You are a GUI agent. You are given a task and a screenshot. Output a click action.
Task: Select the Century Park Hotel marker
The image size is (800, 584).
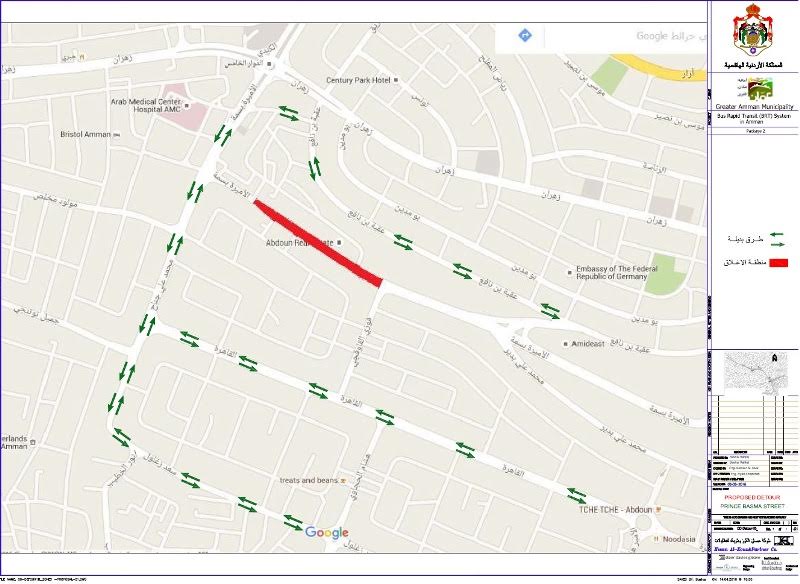(396, 80)
